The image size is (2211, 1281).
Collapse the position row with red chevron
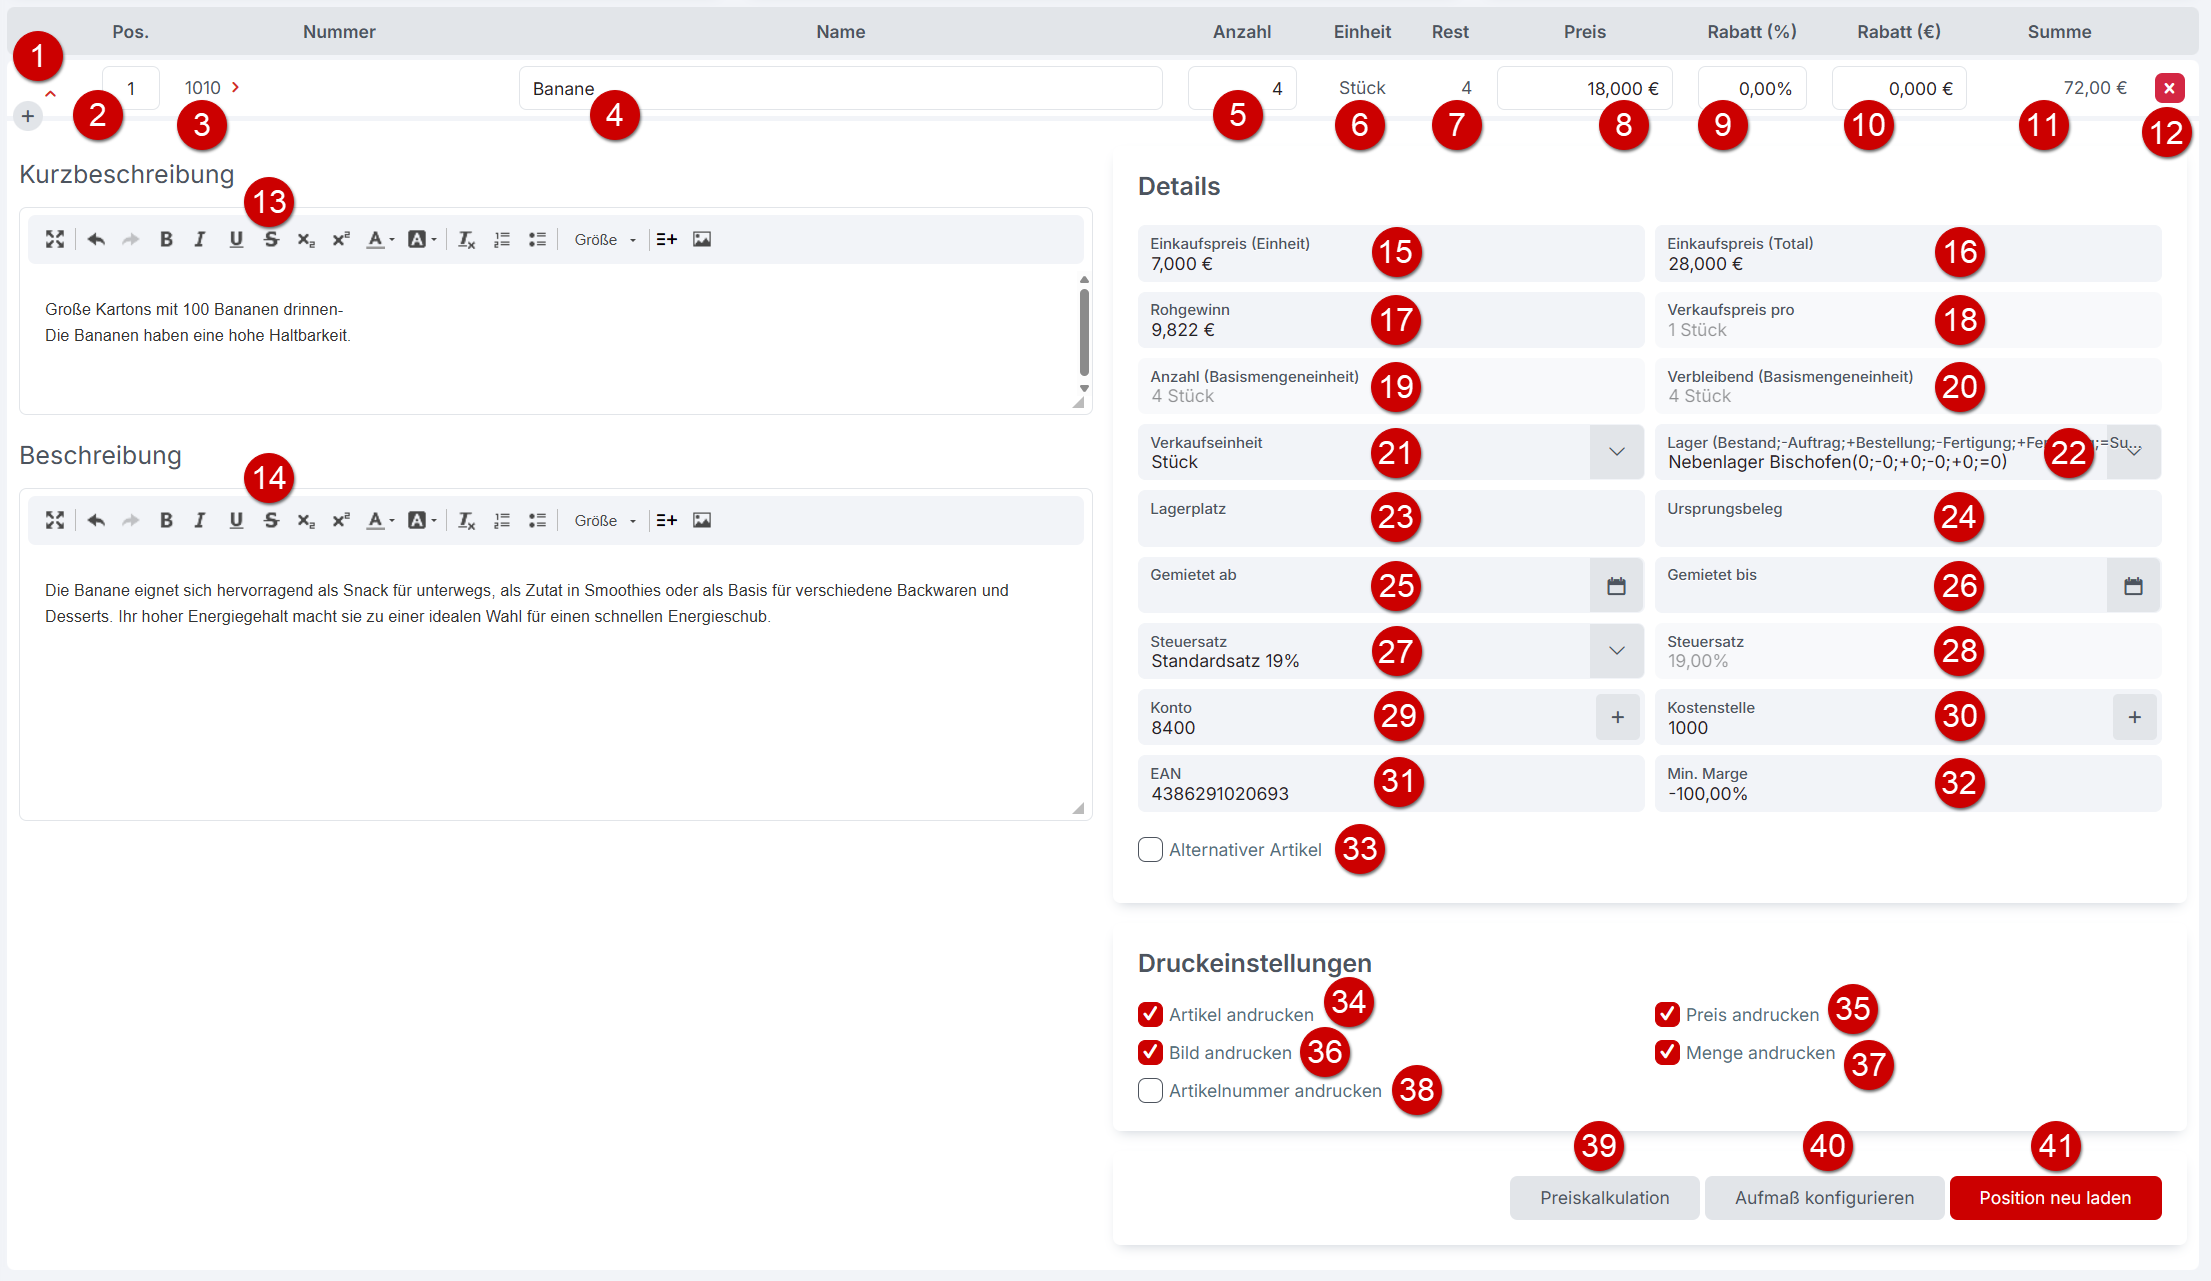[x=50, y=94]
